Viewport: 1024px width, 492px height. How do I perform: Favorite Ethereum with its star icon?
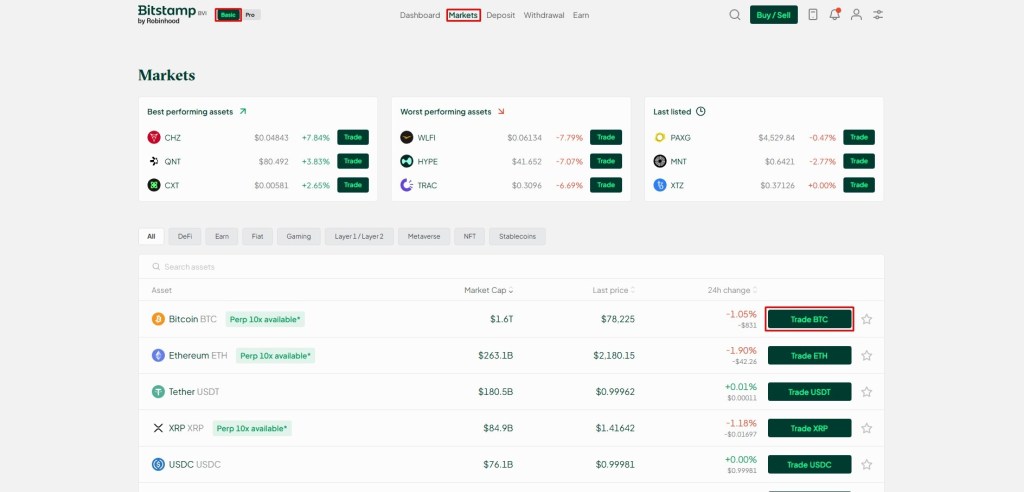click(x=867, y=355)
